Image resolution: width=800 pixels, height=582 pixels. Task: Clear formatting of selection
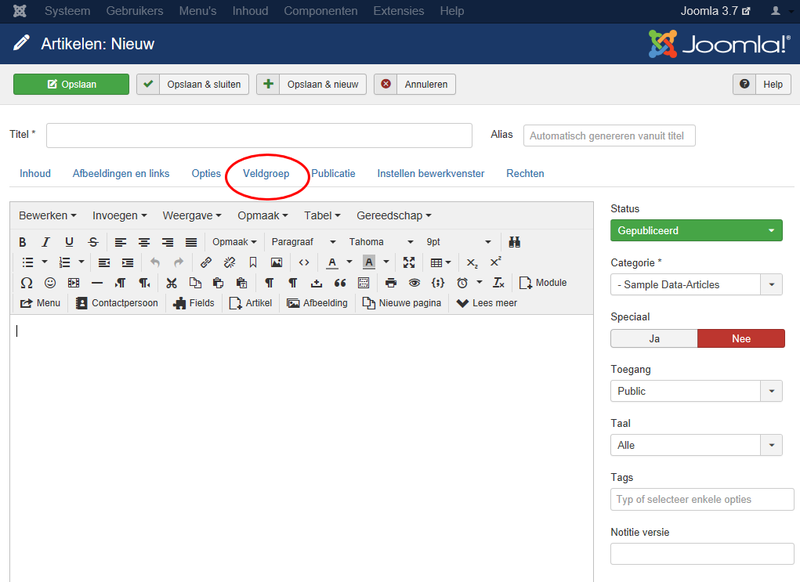click(498, 283)
